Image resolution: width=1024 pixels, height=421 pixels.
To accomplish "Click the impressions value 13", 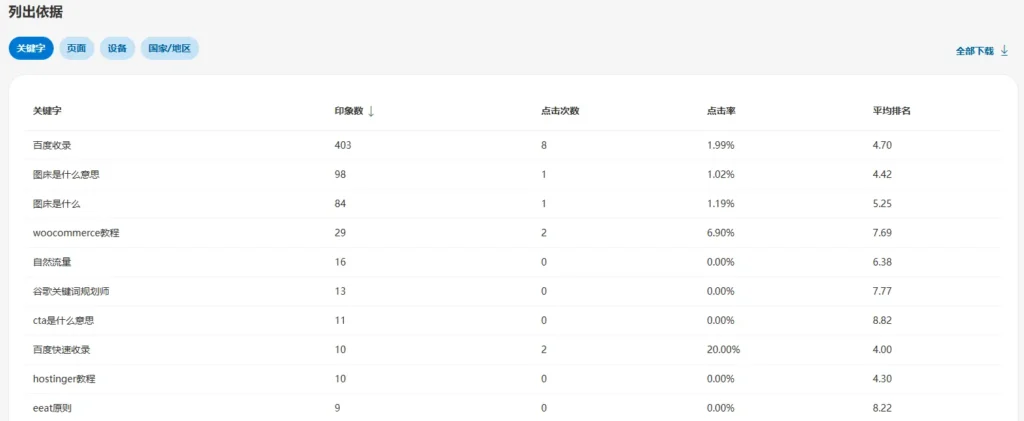I will click(x=340, y=291).
